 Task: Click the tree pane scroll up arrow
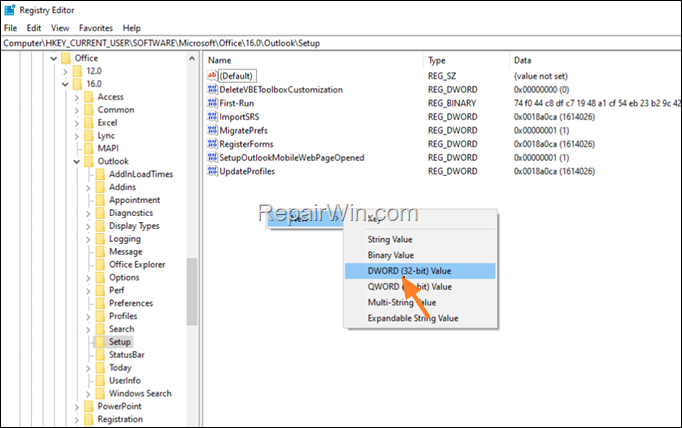pos(192,58)
